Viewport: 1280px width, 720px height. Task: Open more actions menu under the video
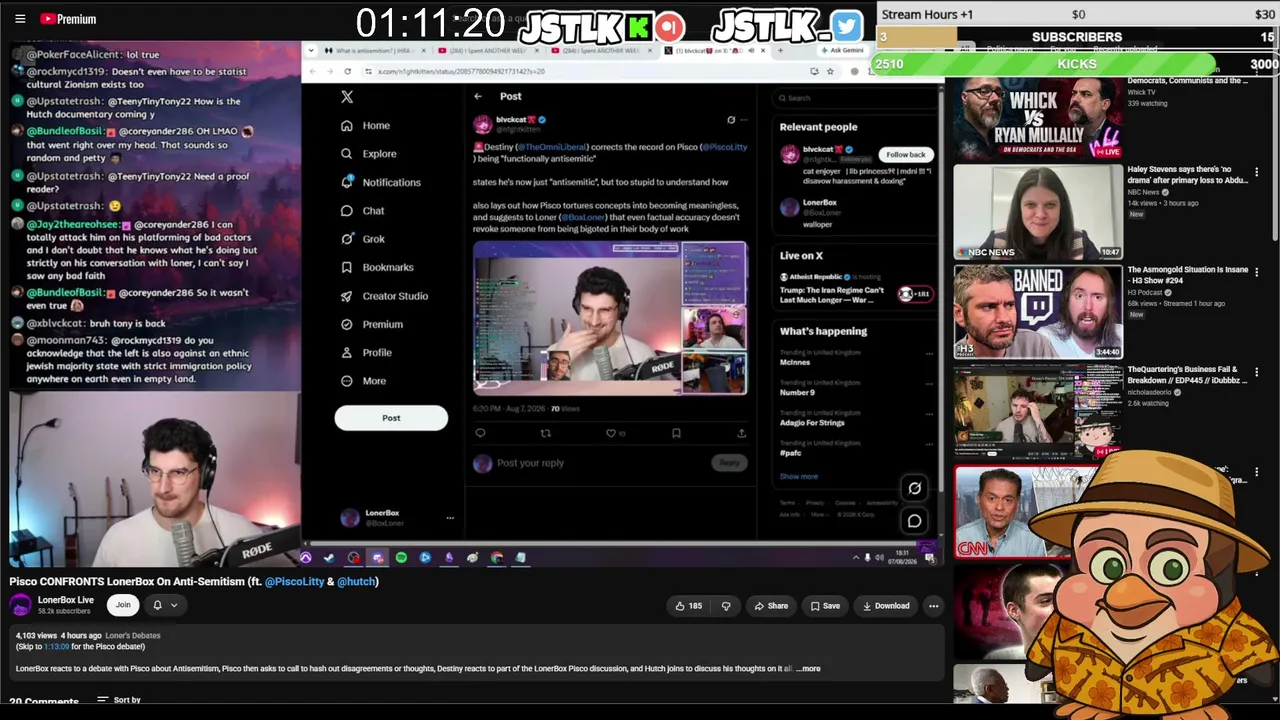pos(933,606)
